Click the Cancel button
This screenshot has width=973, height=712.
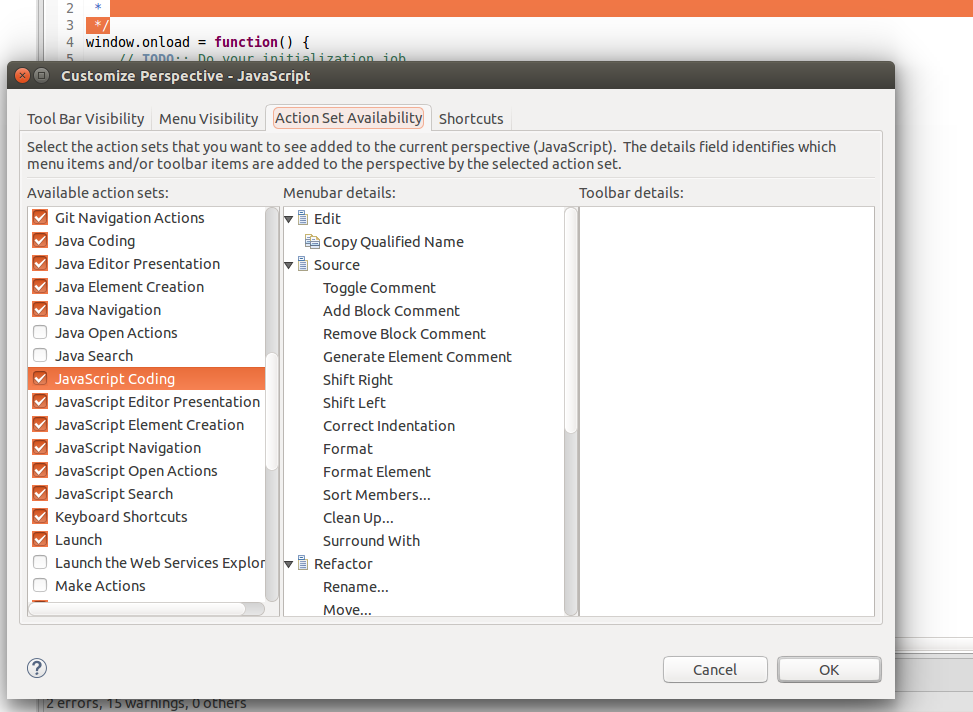(715, 670)
